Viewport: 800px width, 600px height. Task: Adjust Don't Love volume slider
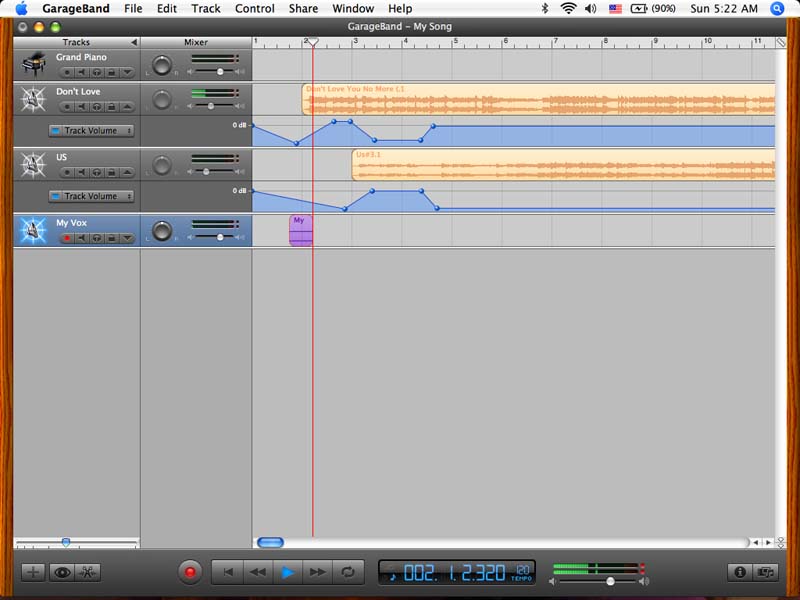[211, 106]
